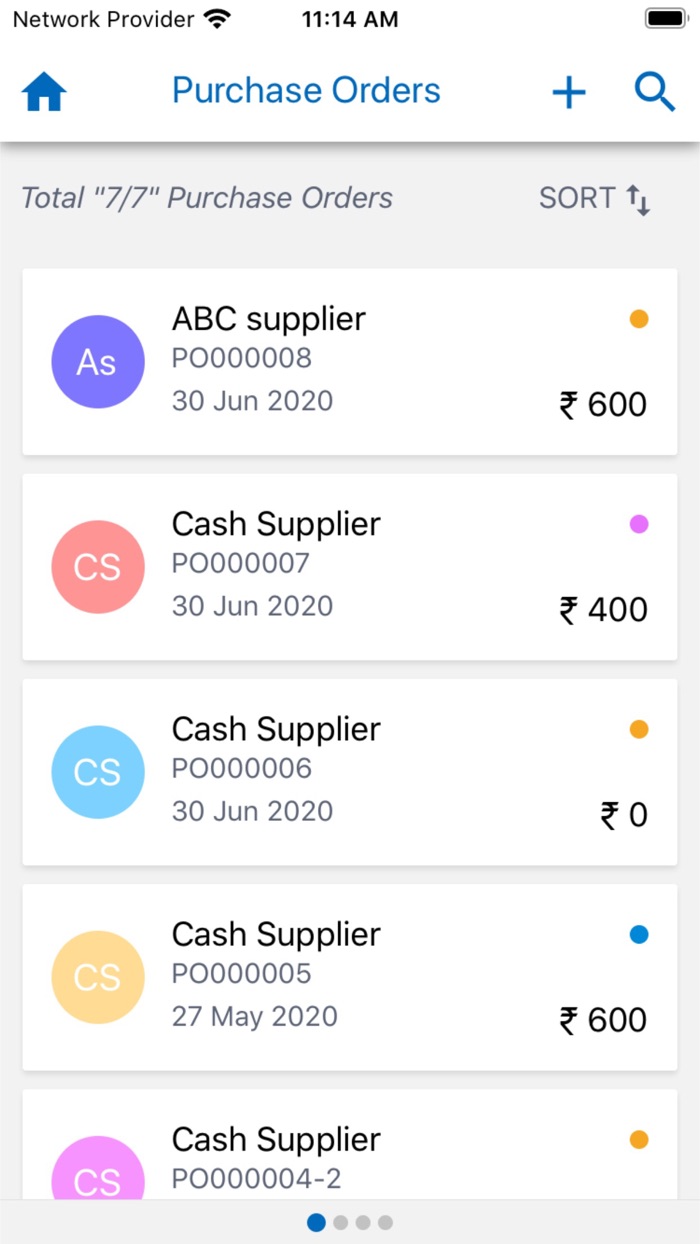This screenshot has height=1244, width=700.
Task: Tap the yellow CS avatar for PO000005
Action: tap(98, 977)
